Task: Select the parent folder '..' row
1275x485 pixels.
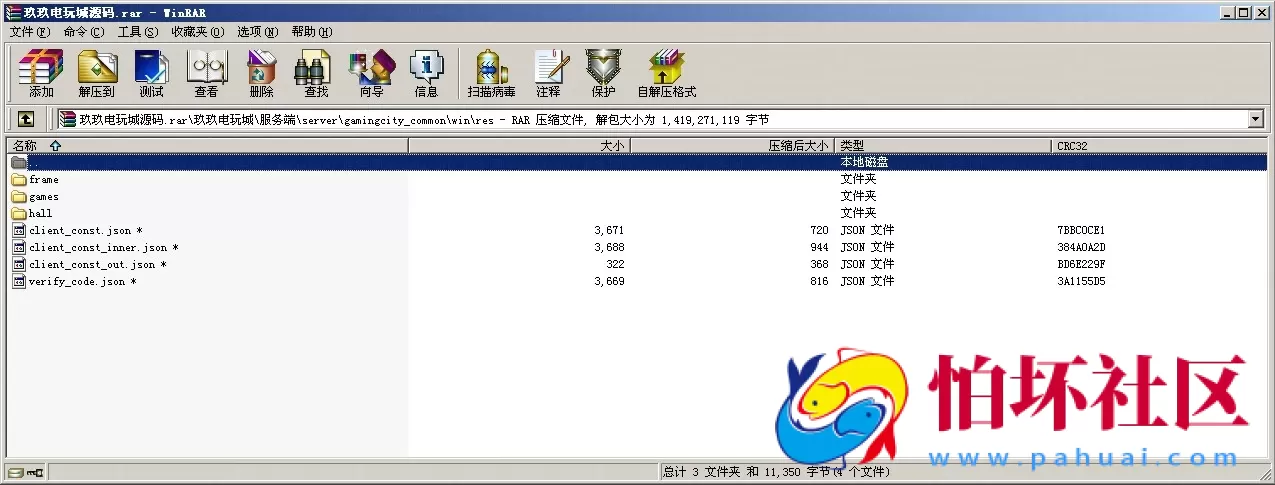Action: click(x=637, y=162)
